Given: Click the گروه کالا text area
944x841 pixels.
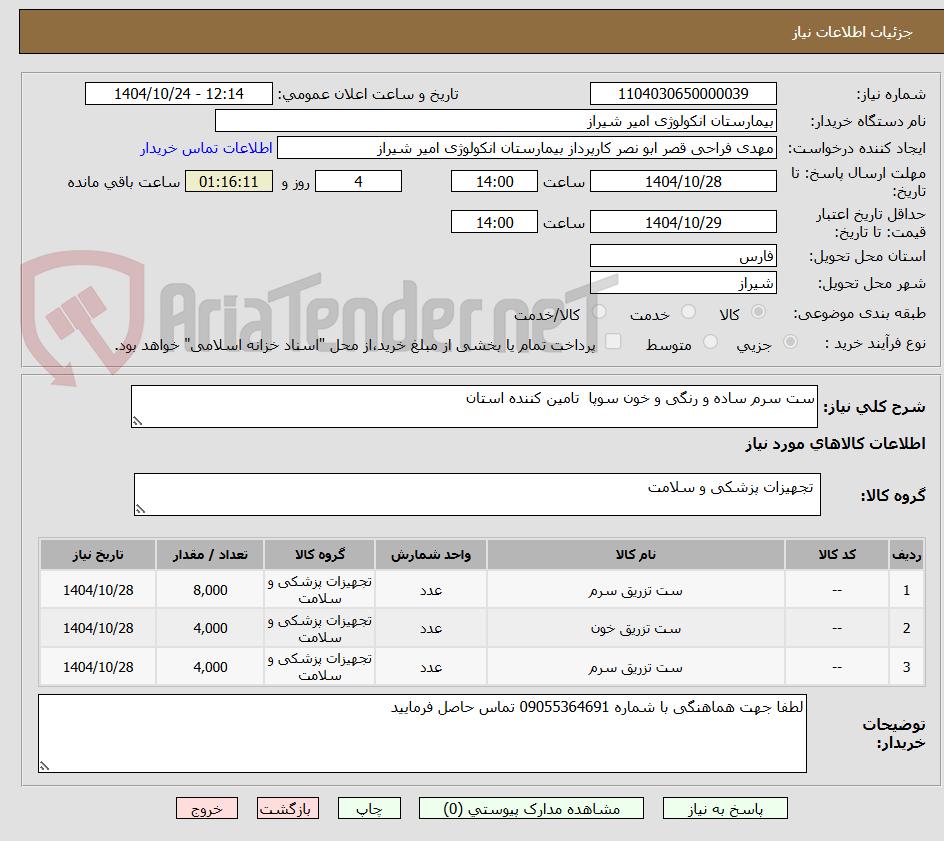Looking at the screenshot, I should point(477,494).
